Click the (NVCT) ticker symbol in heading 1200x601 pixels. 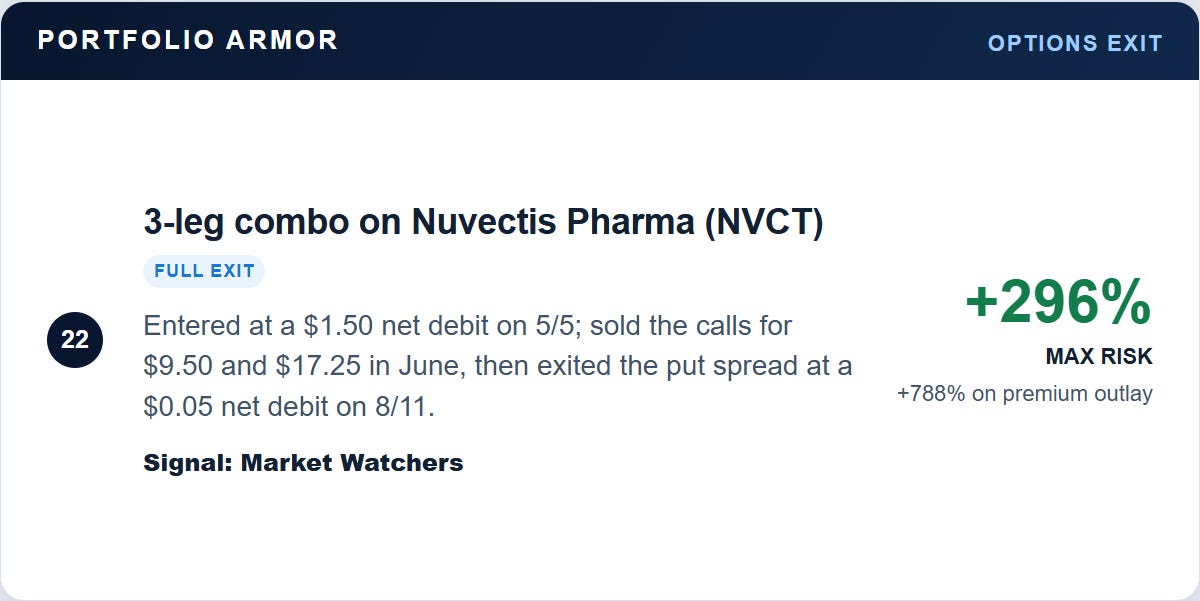point(763,222)
